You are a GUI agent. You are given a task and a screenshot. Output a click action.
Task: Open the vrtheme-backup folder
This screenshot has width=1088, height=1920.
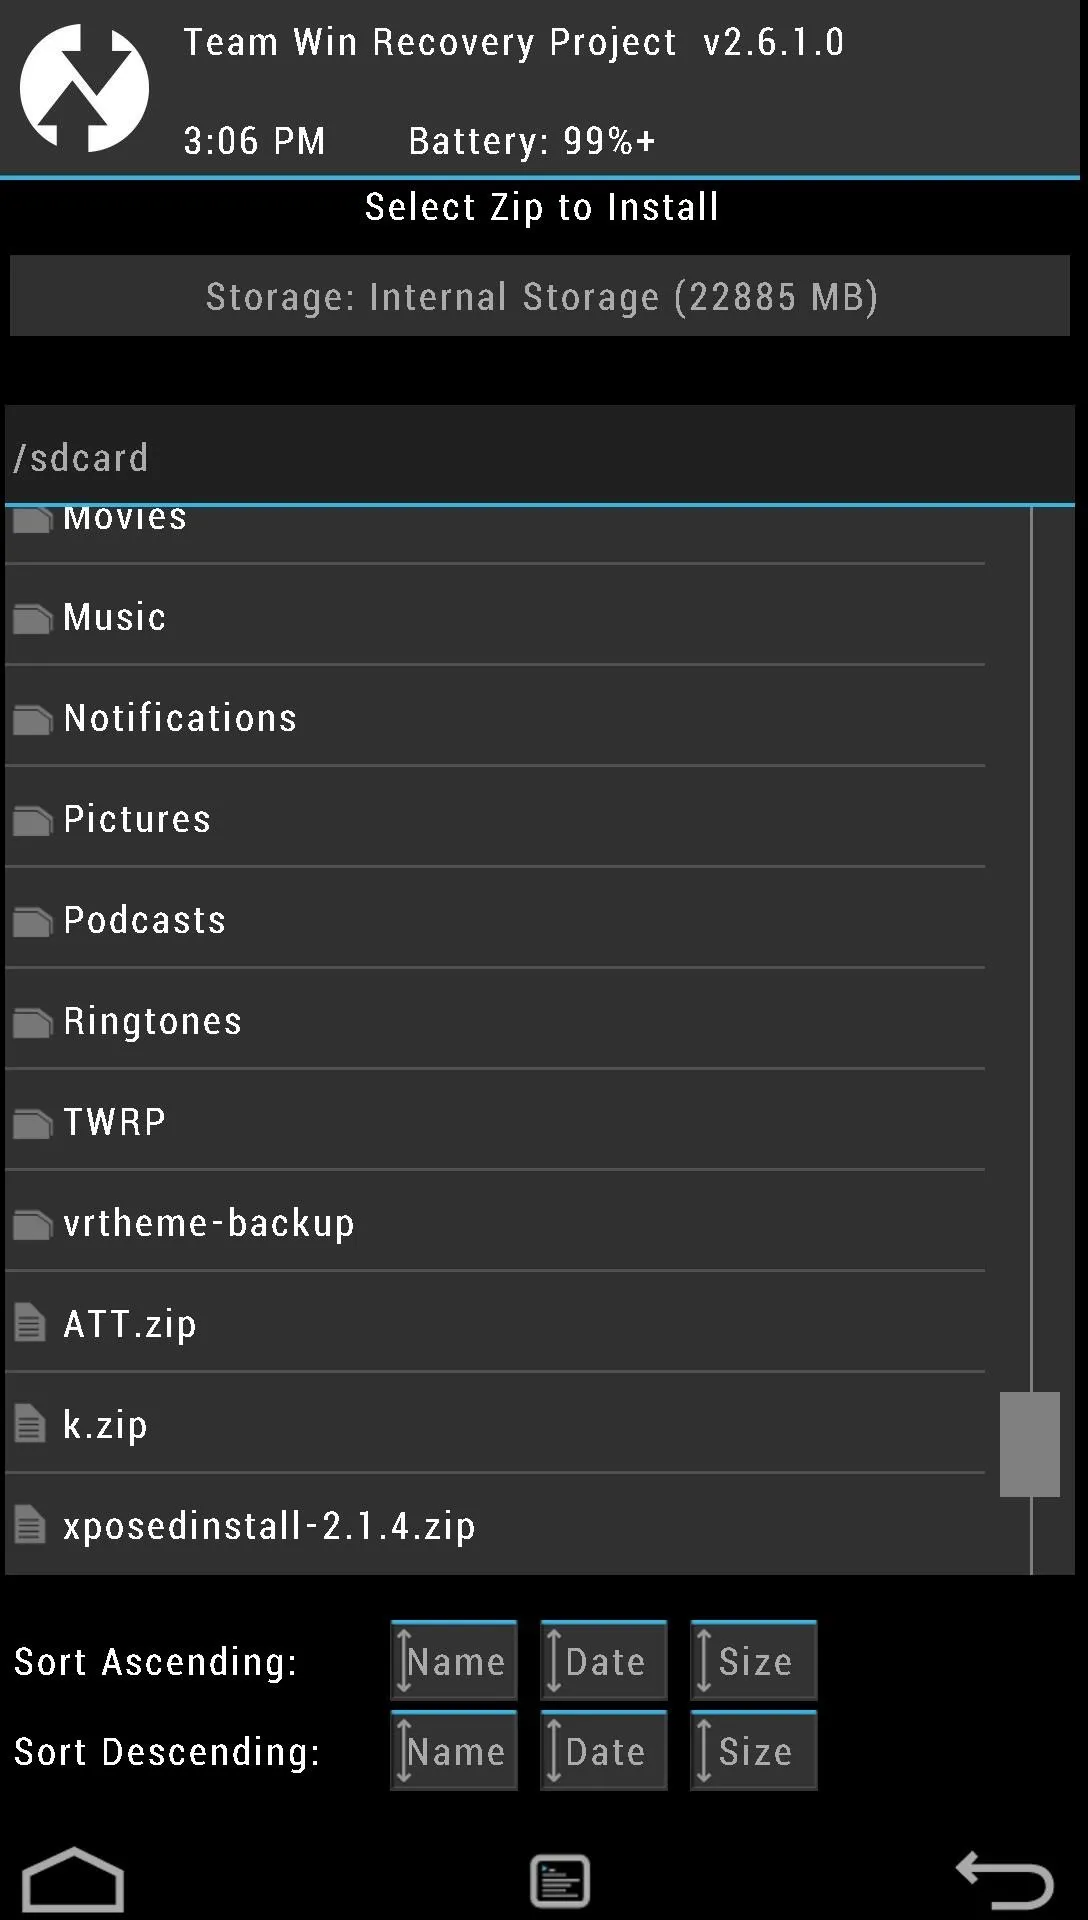click(495, 1222)
